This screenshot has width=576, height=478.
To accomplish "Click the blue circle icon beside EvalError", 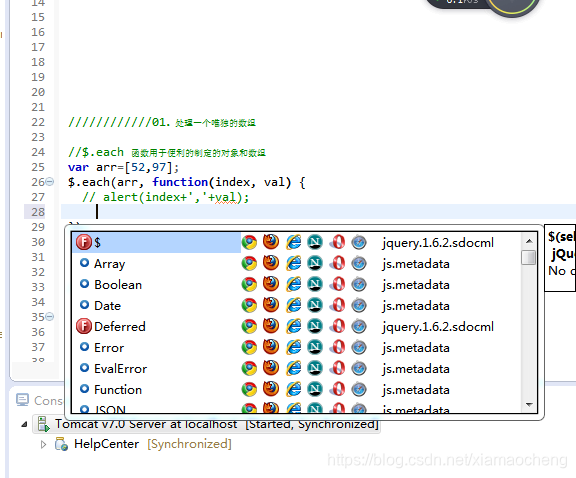I will click(x=84, y=367).
